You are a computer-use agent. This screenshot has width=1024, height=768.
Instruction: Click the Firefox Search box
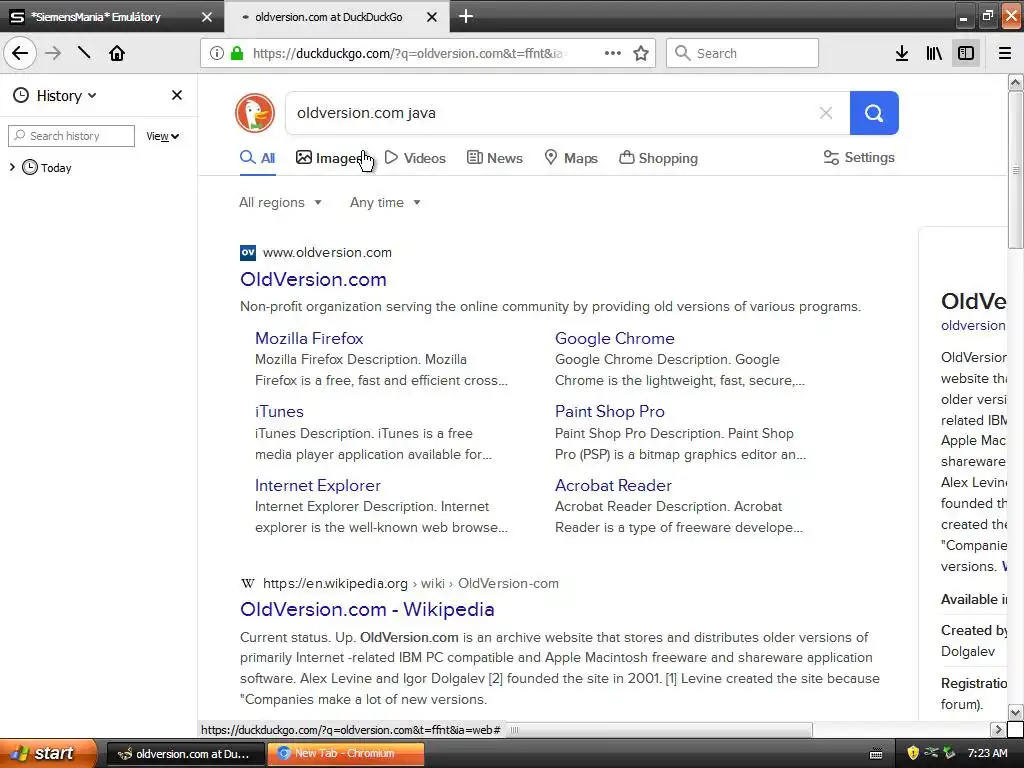point(742,53)
